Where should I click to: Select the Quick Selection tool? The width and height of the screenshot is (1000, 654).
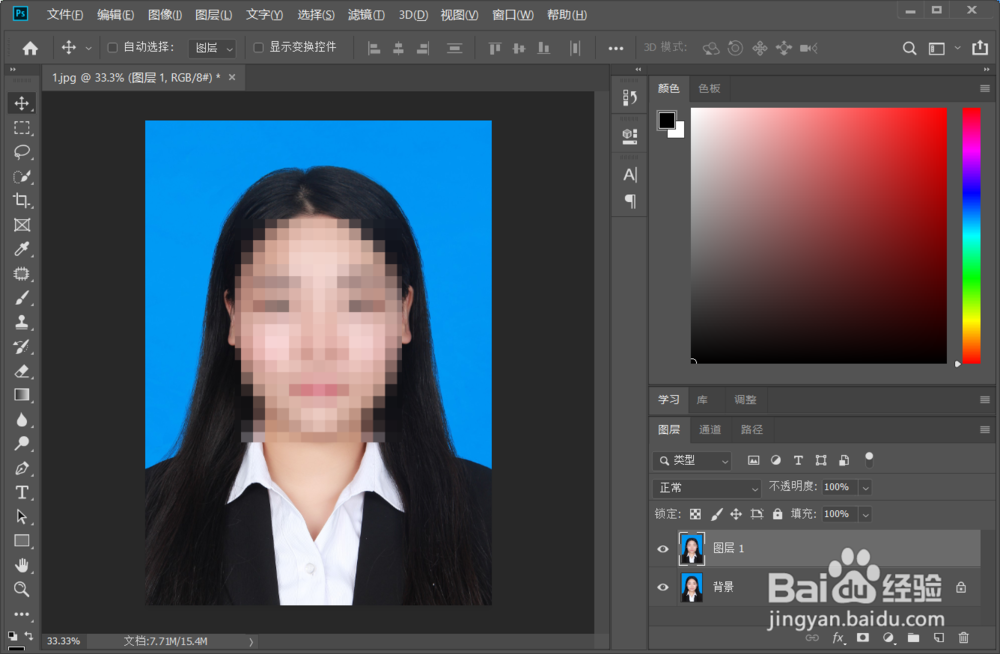point(22,177)
